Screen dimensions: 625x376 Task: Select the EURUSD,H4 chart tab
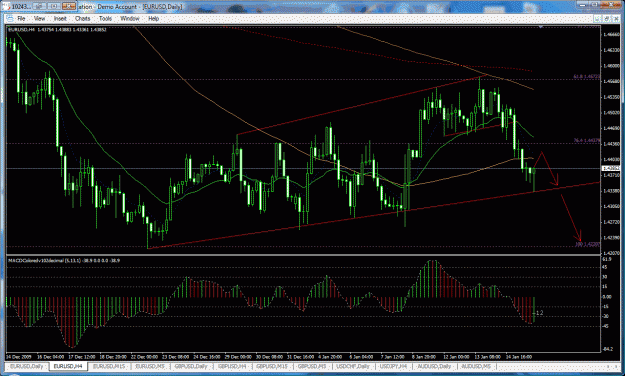68,366
